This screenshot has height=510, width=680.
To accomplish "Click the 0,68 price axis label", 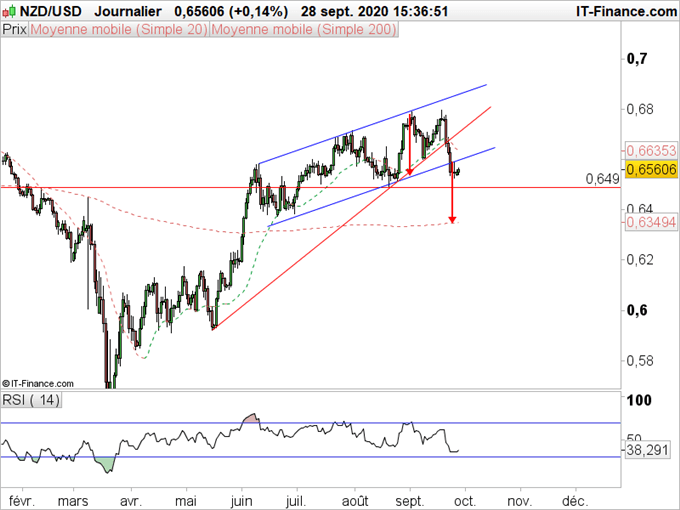I will pos(640,109).
